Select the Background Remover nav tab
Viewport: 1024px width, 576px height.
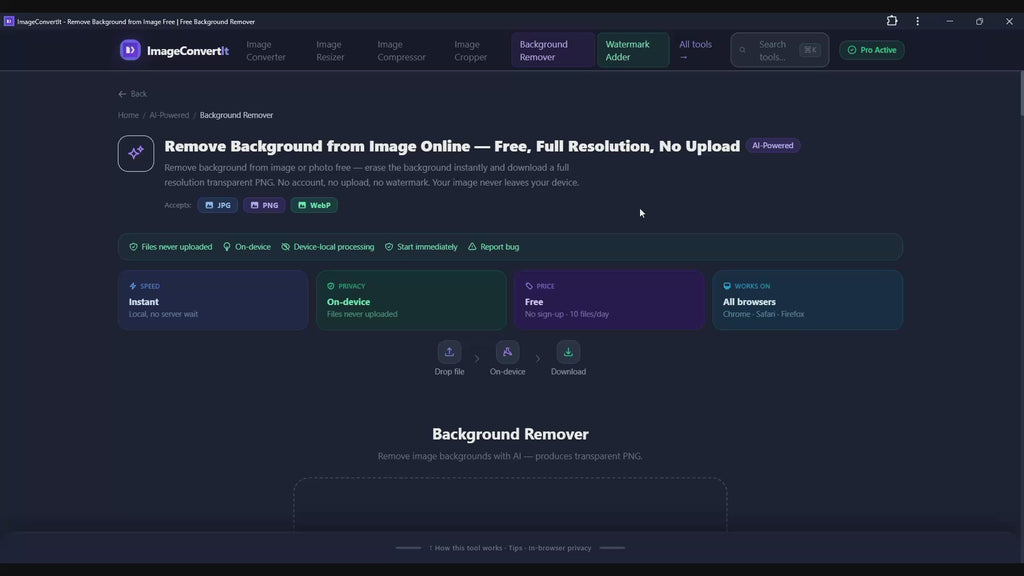coord(552,50)
